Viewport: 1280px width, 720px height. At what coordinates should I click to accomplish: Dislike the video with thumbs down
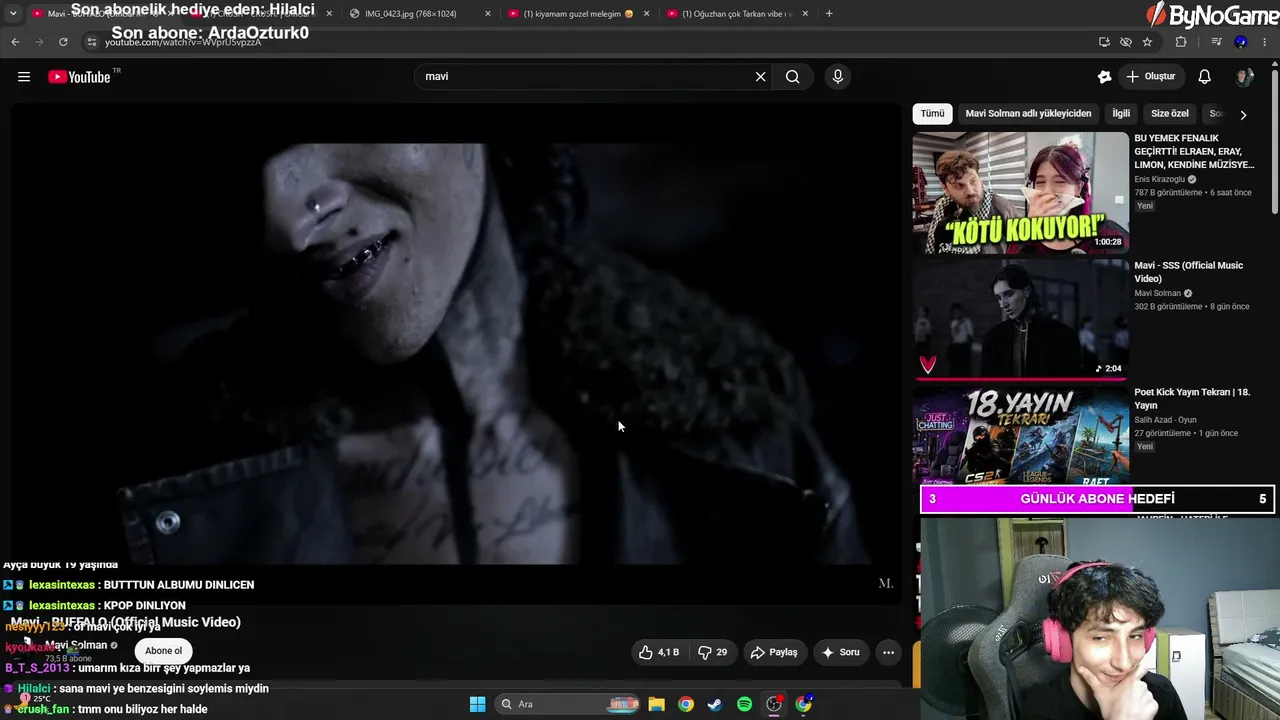tap(712, 652)
